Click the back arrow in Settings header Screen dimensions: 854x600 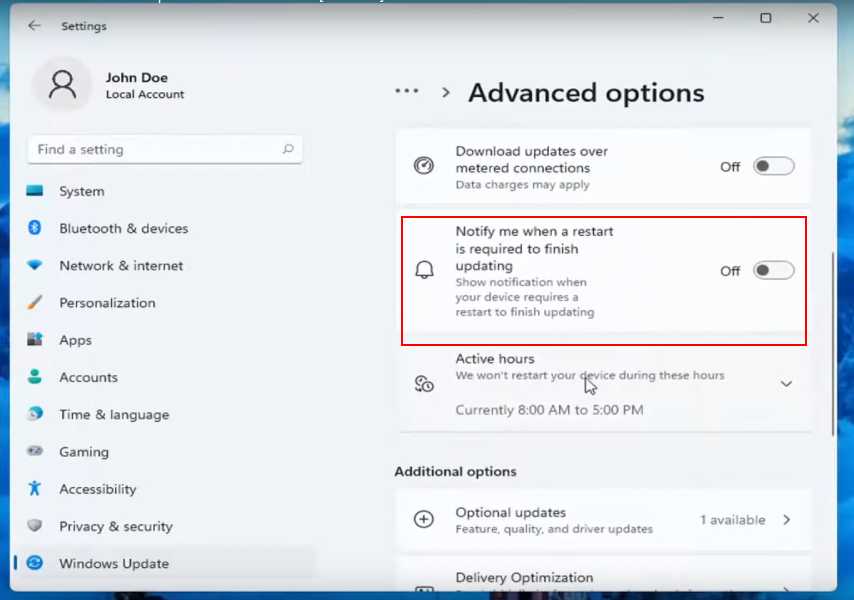coord(34,26)
